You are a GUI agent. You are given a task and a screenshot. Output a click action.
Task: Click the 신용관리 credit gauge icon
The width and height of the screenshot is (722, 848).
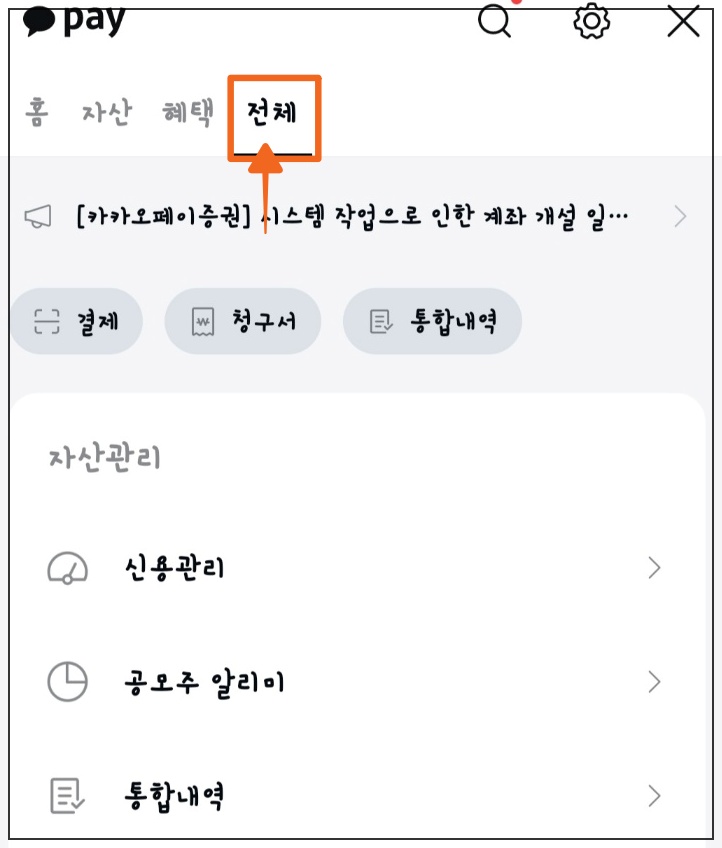point(67,568)
